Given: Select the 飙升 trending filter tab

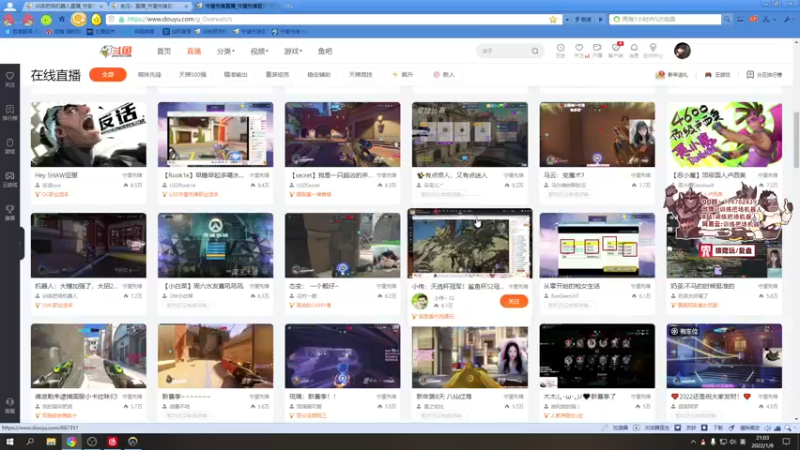Looking at the screenshot, I should click(x=403, y=74).
